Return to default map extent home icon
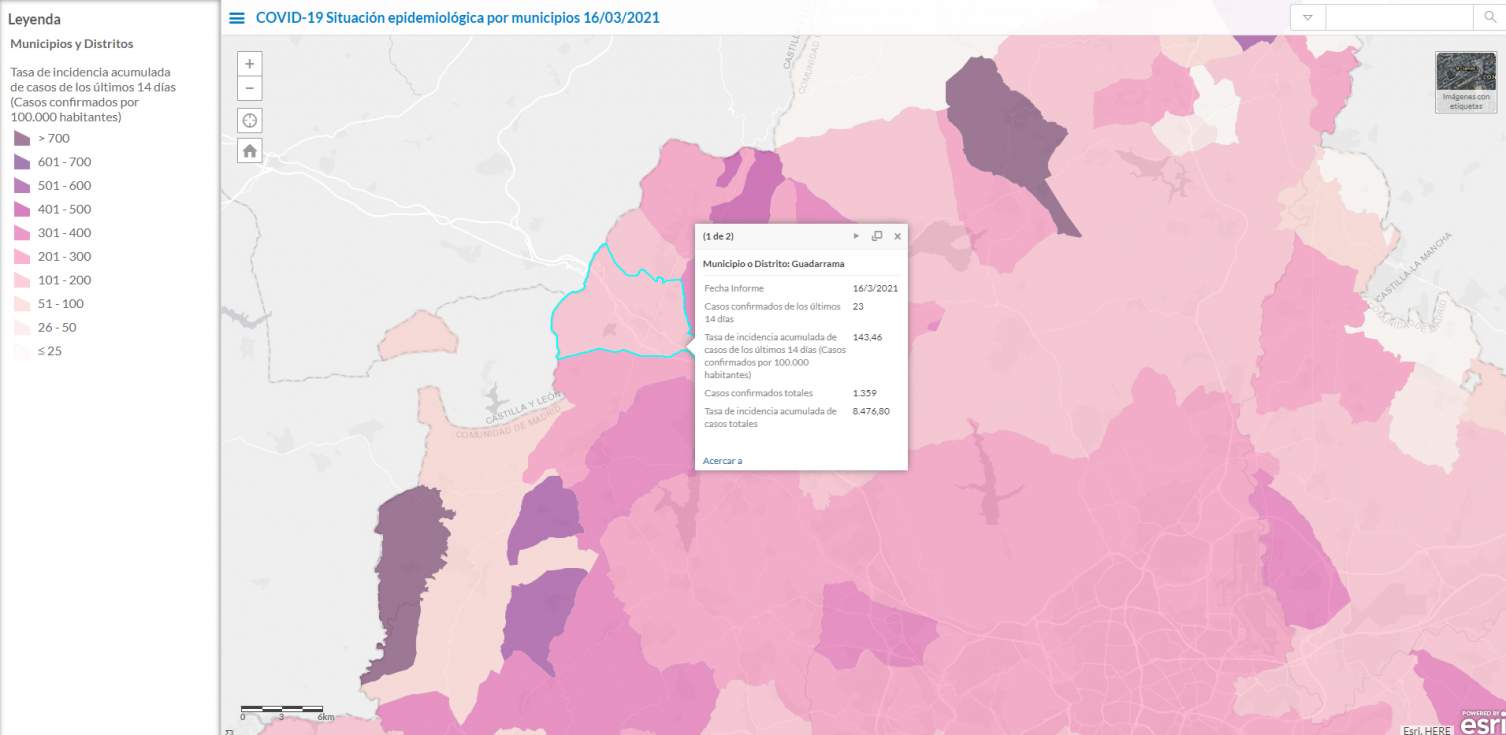 point(250,151)
